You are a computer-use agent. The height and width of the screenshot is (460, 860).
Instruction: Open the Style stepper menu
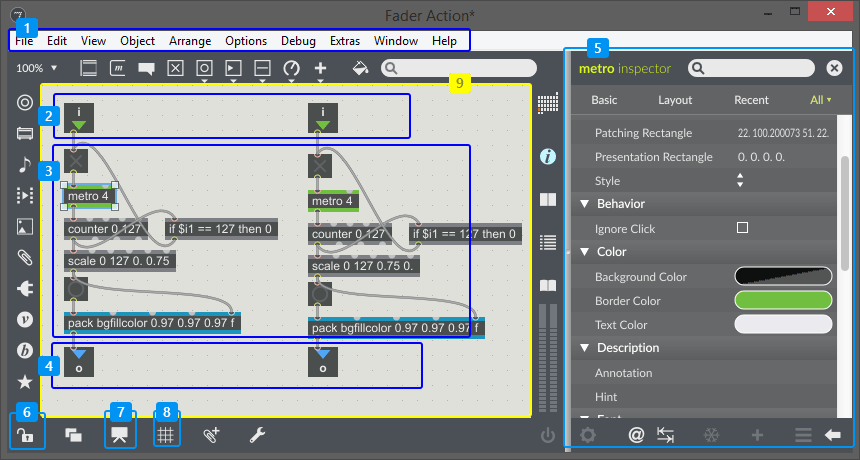740,180
